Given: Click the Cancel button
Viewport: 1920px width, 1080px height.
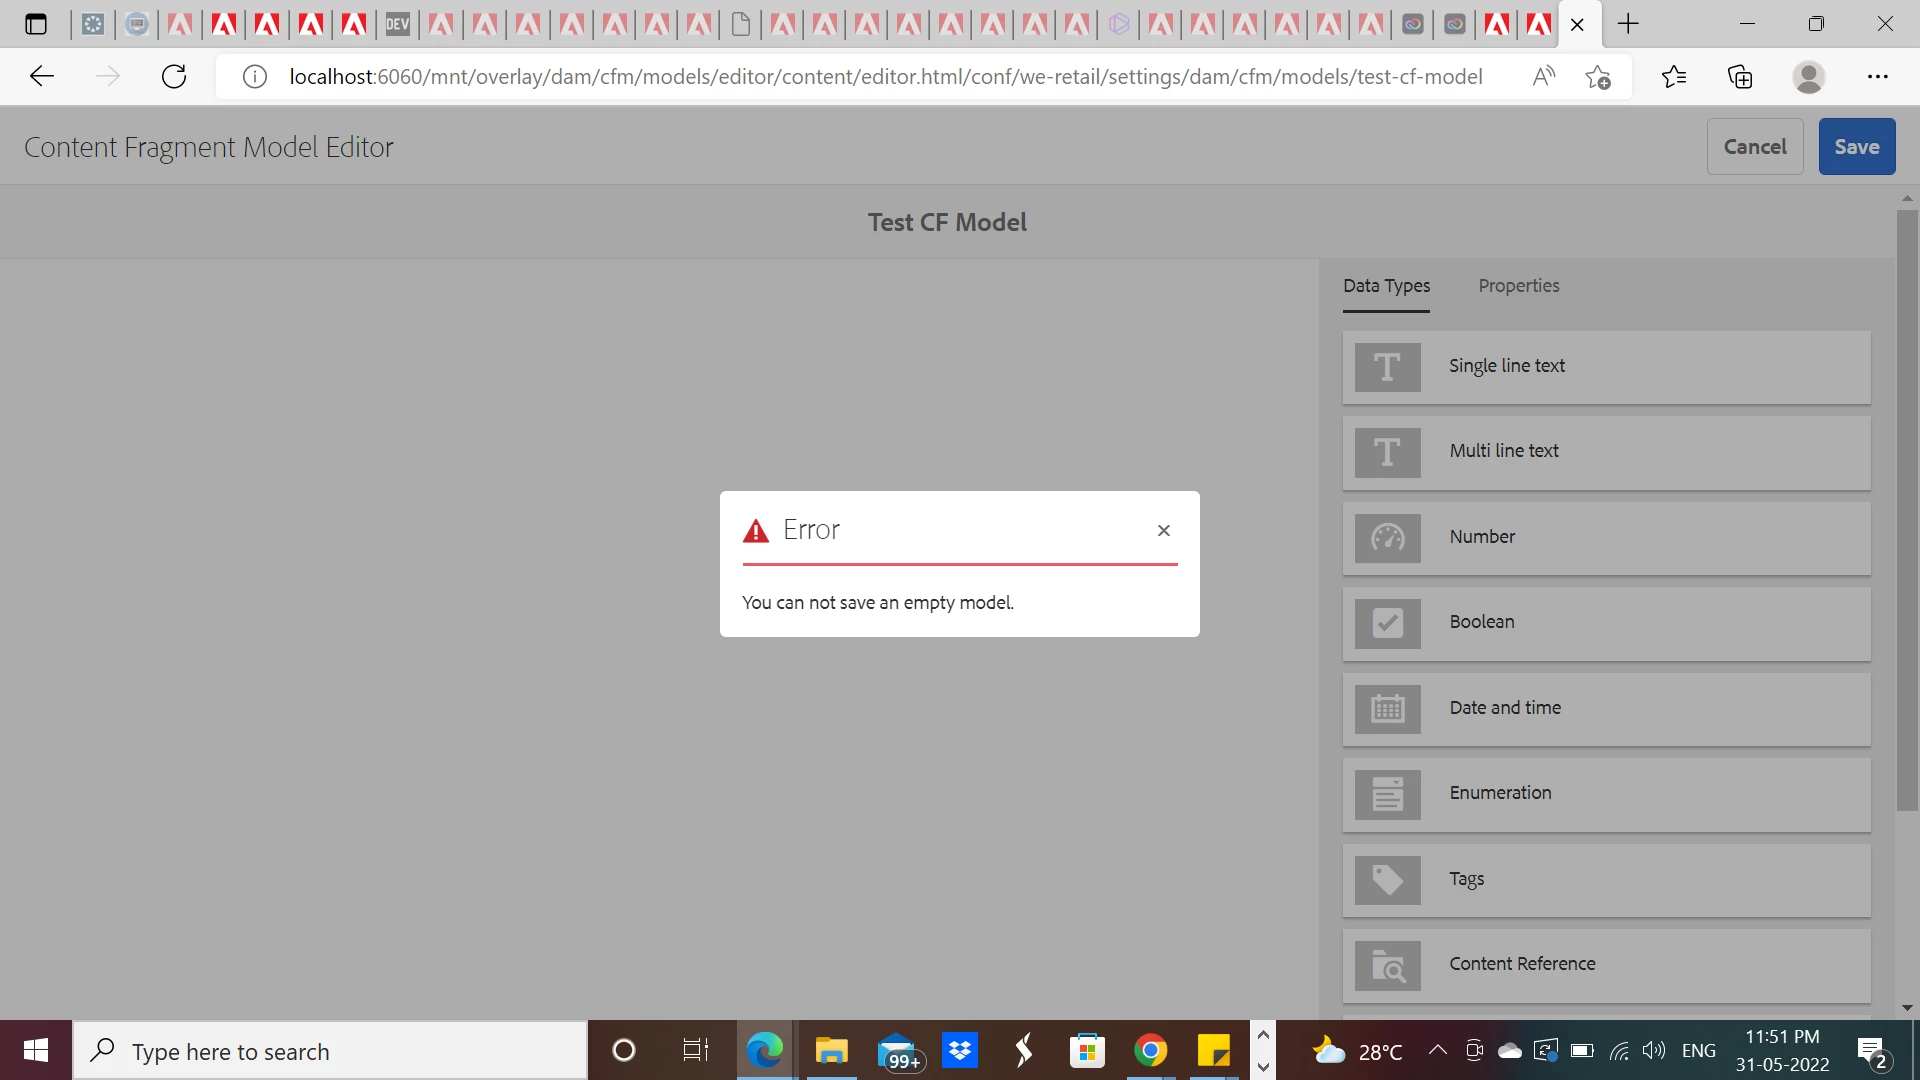Looking at the screenshot, I should [1754, 147].
